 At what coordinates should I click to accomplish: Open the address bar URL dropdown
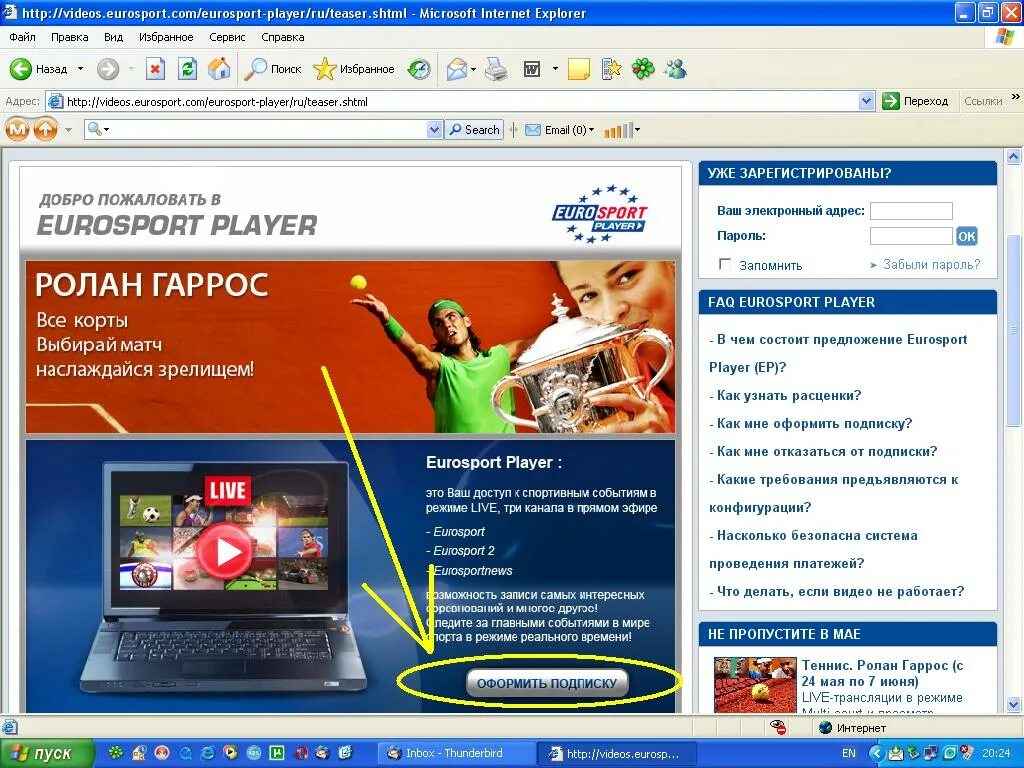click(x=866, y=101)
